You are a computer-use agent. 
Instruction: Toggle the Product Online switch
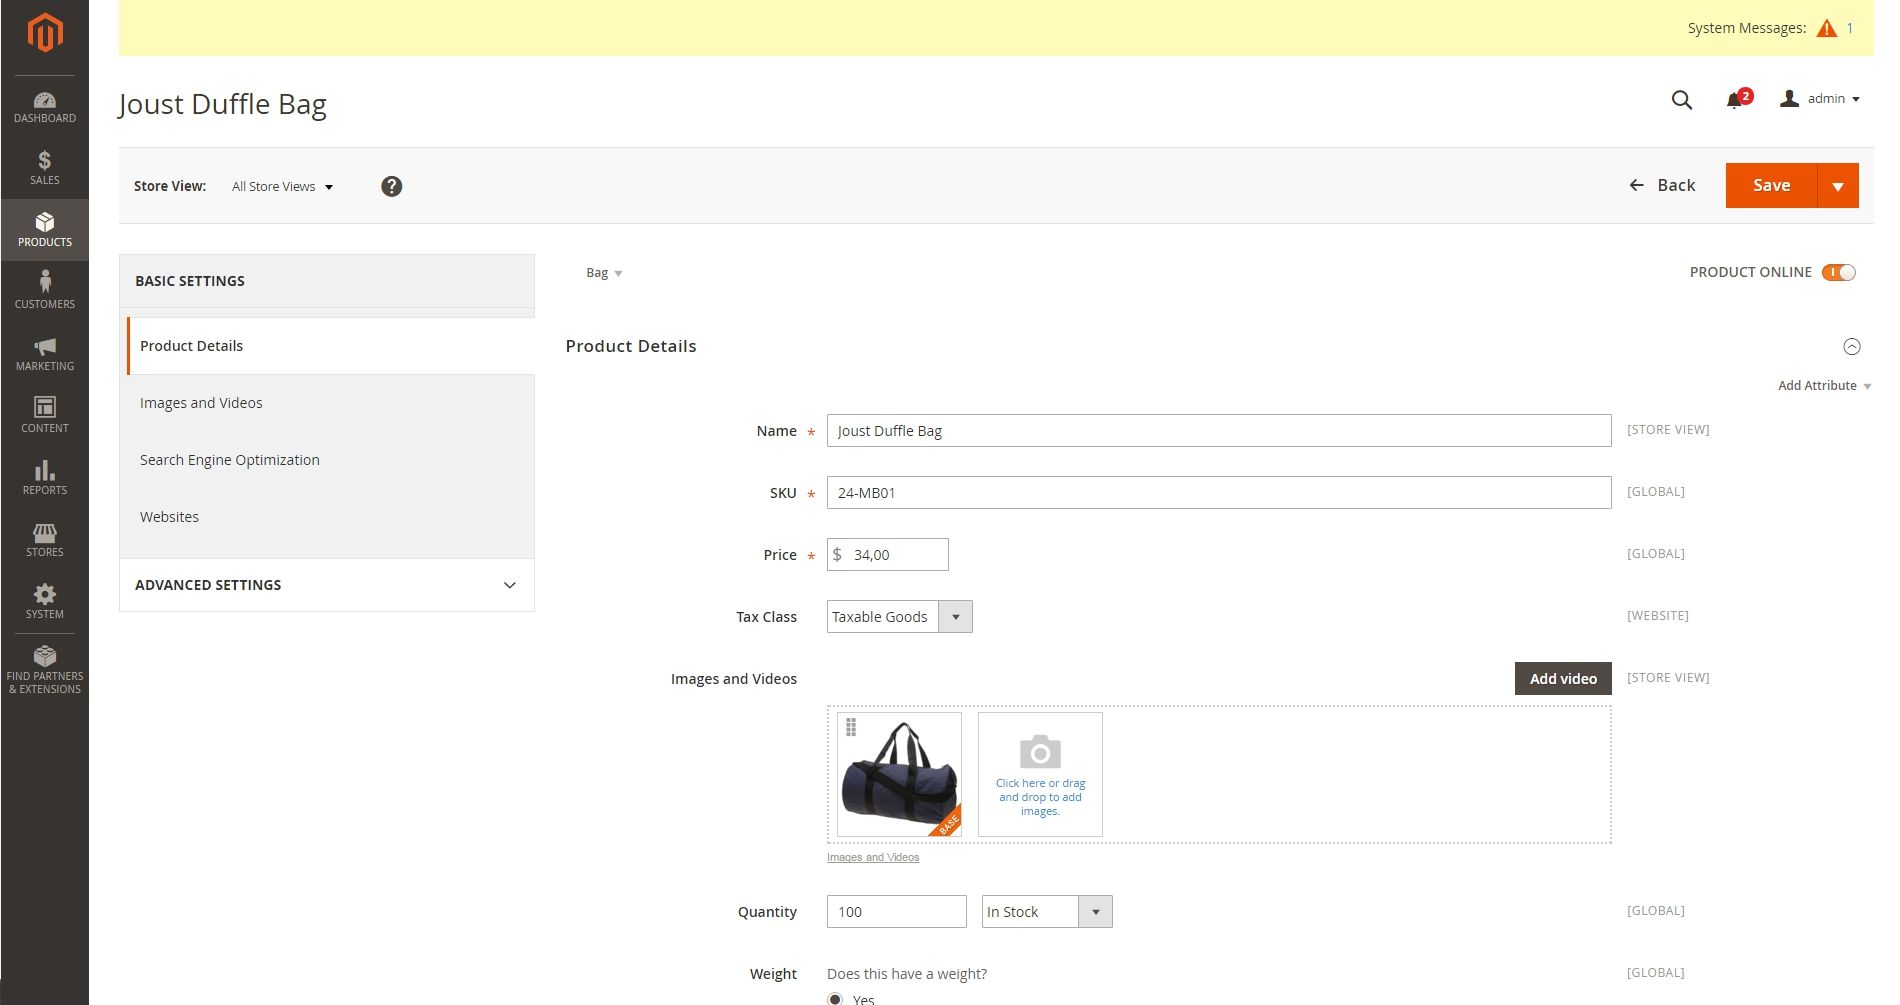pyautogui.click(x=1838, y=273)
